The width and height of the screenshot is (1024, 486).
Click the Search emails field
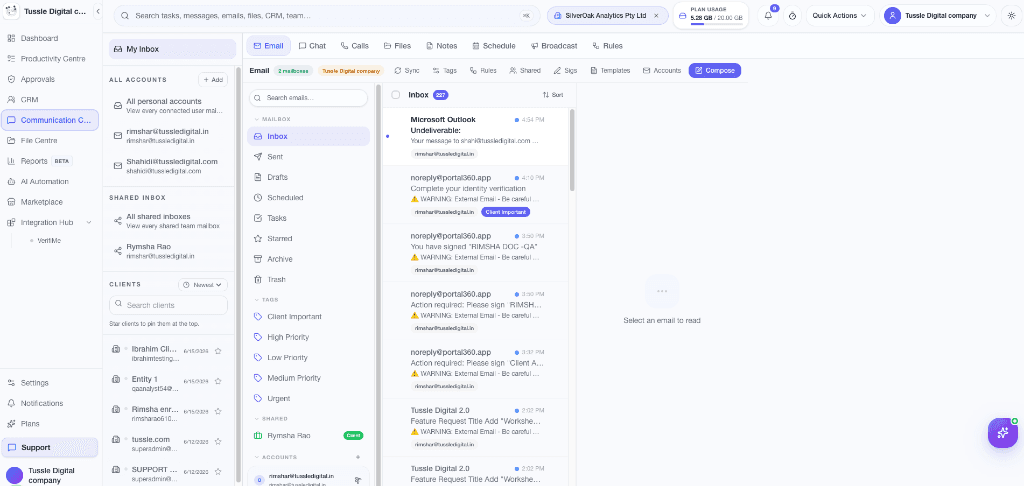pos(308,98)
